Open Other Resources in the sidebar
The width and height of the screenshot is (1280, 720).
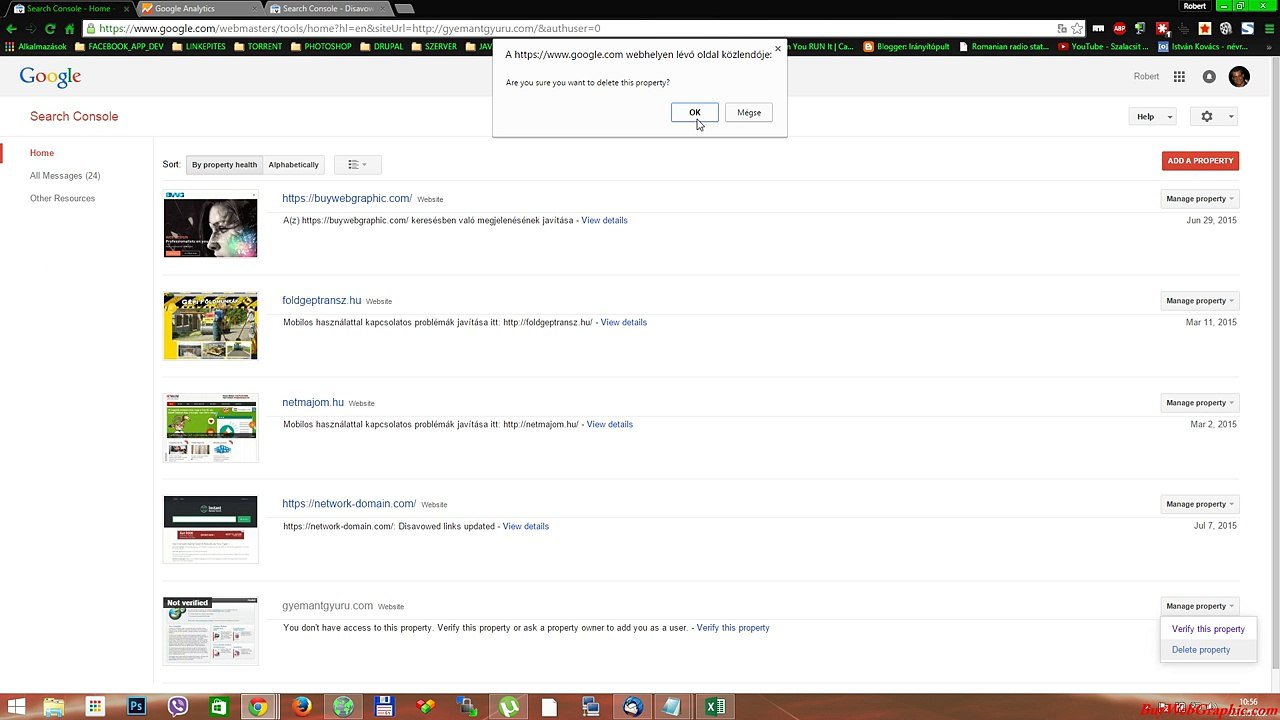pyautogui.click(x=62, y=198)
